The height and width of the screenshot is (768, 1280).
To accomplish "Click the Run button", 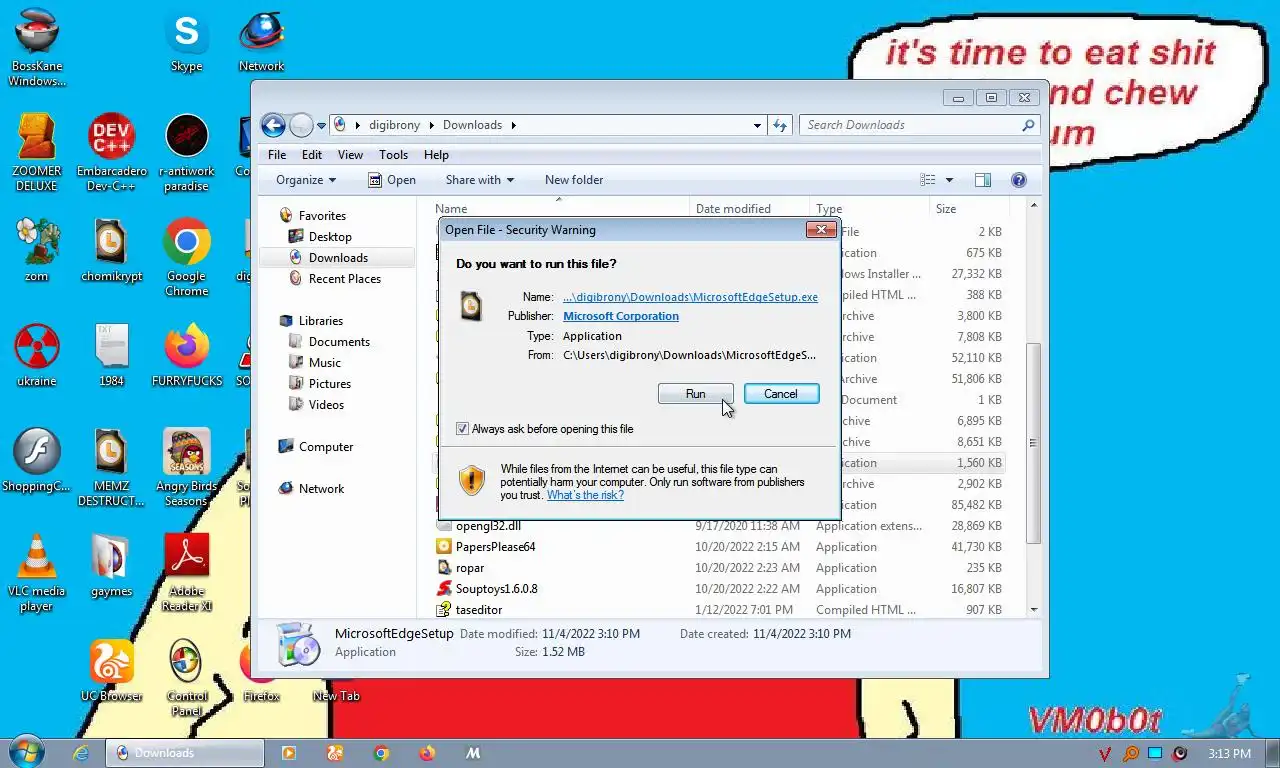I will coord(695,394).
